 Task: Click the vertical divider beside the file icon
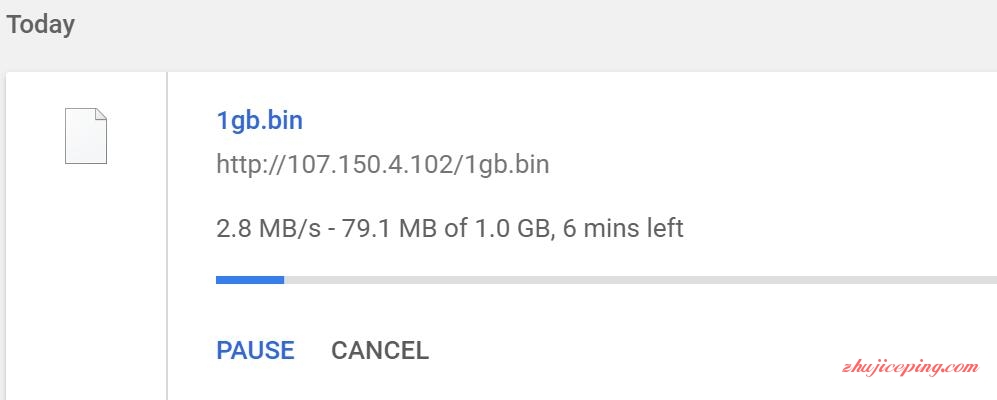tap(167, 236)
